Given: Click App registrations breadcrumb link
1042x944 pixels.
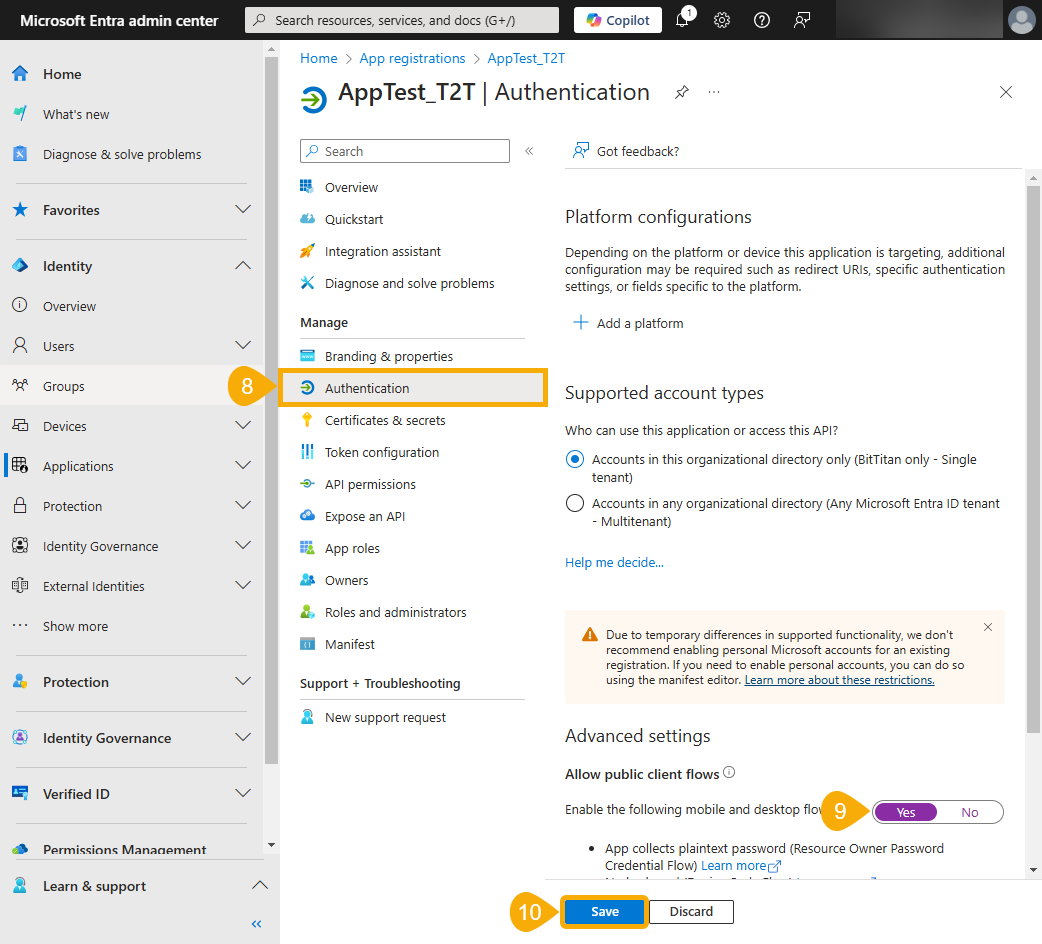Looking at the screenshot, I should click(x=412, y=58).
